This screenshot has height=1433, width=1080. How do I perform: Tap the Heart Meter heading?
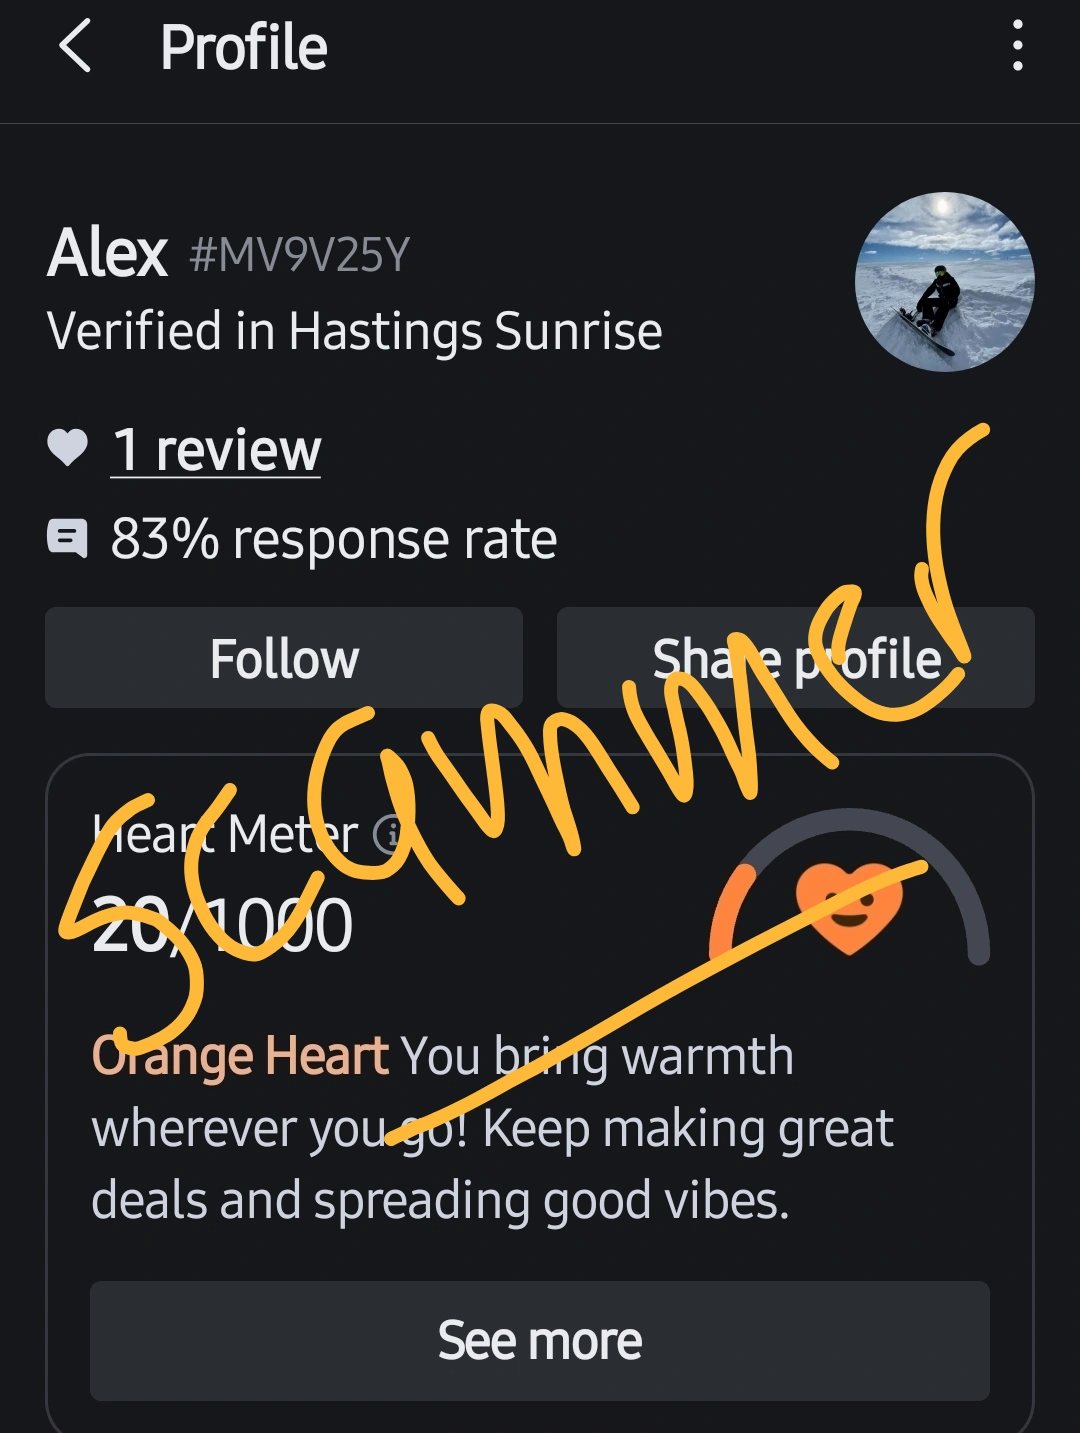tap(225, 834)
